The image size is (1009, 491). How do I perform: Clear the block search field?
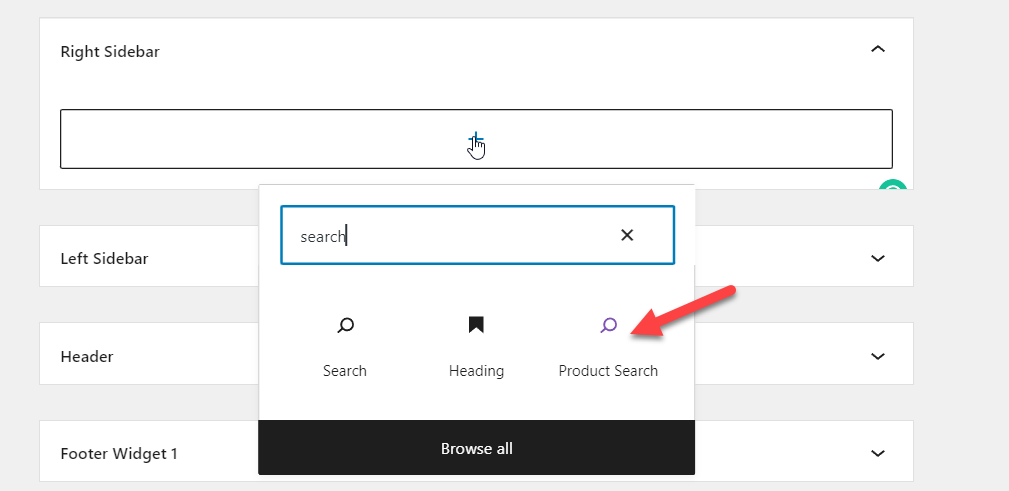(x=627, y=236)
